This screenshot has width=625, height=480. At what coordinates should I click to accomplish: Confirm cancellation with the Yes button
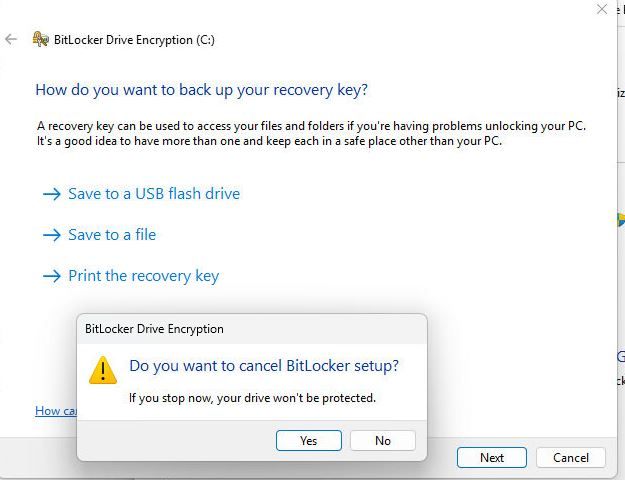[309, 441]
